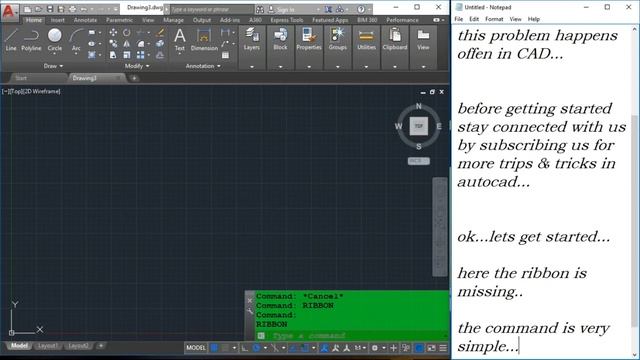Use the Copy tool in the Modify panel
Image resolution: width=640 pixels, height=360 pixels.
click(113, 44)
